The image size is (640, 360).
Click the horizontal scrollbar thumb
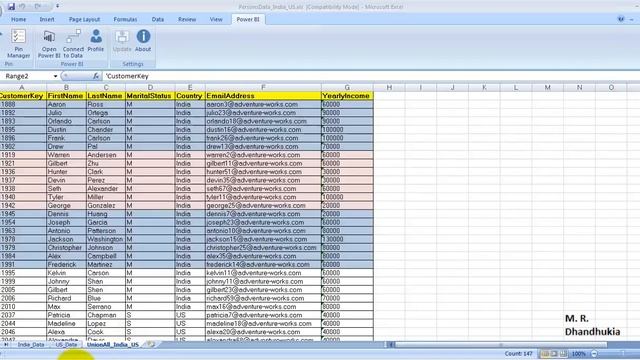(x=501, y=345)
